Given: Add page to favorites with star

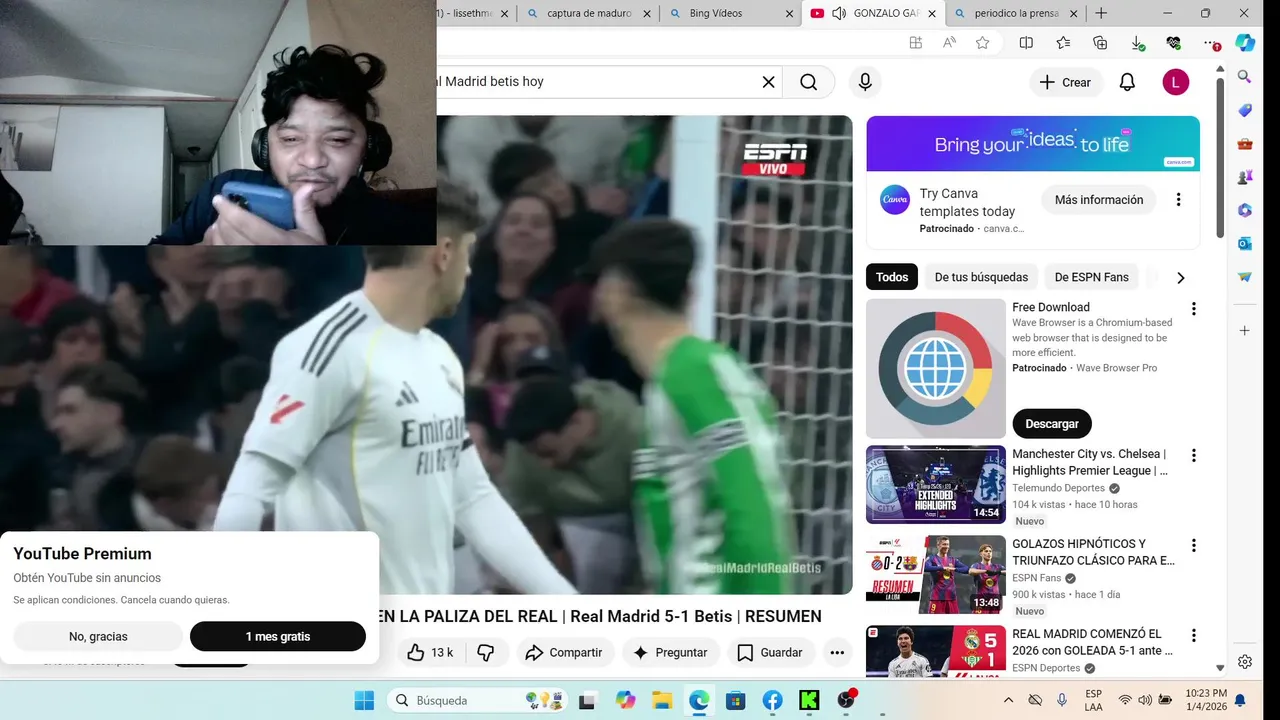Looking at the screenshot, I should 983,43.
